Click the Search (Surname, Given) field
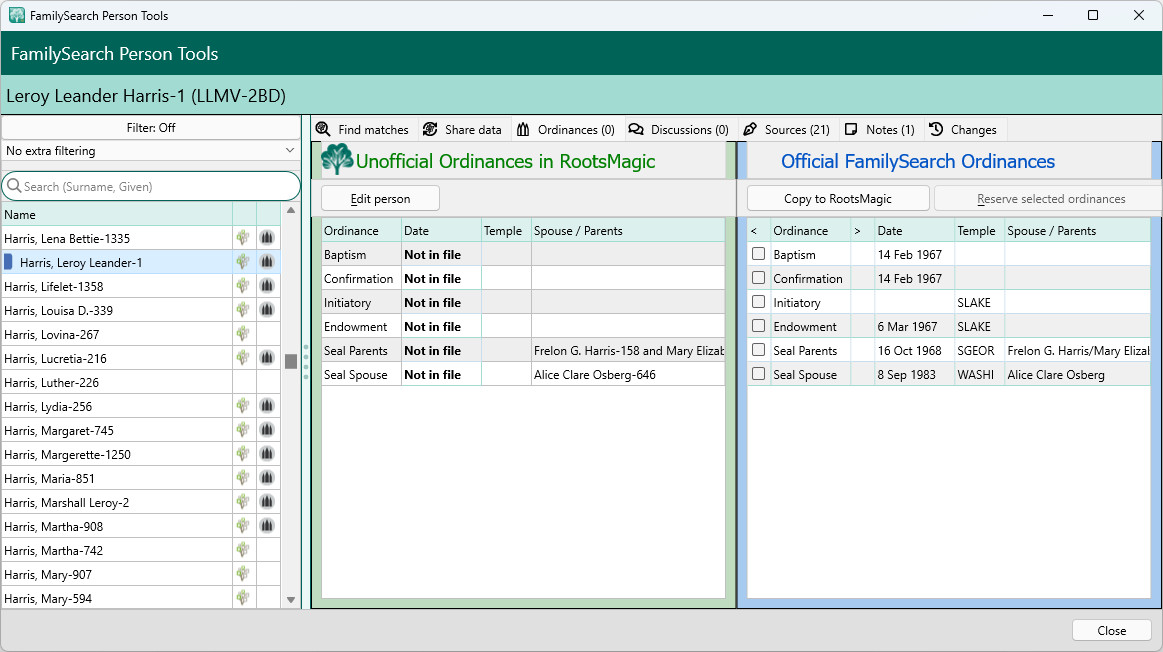 (160, 186)
